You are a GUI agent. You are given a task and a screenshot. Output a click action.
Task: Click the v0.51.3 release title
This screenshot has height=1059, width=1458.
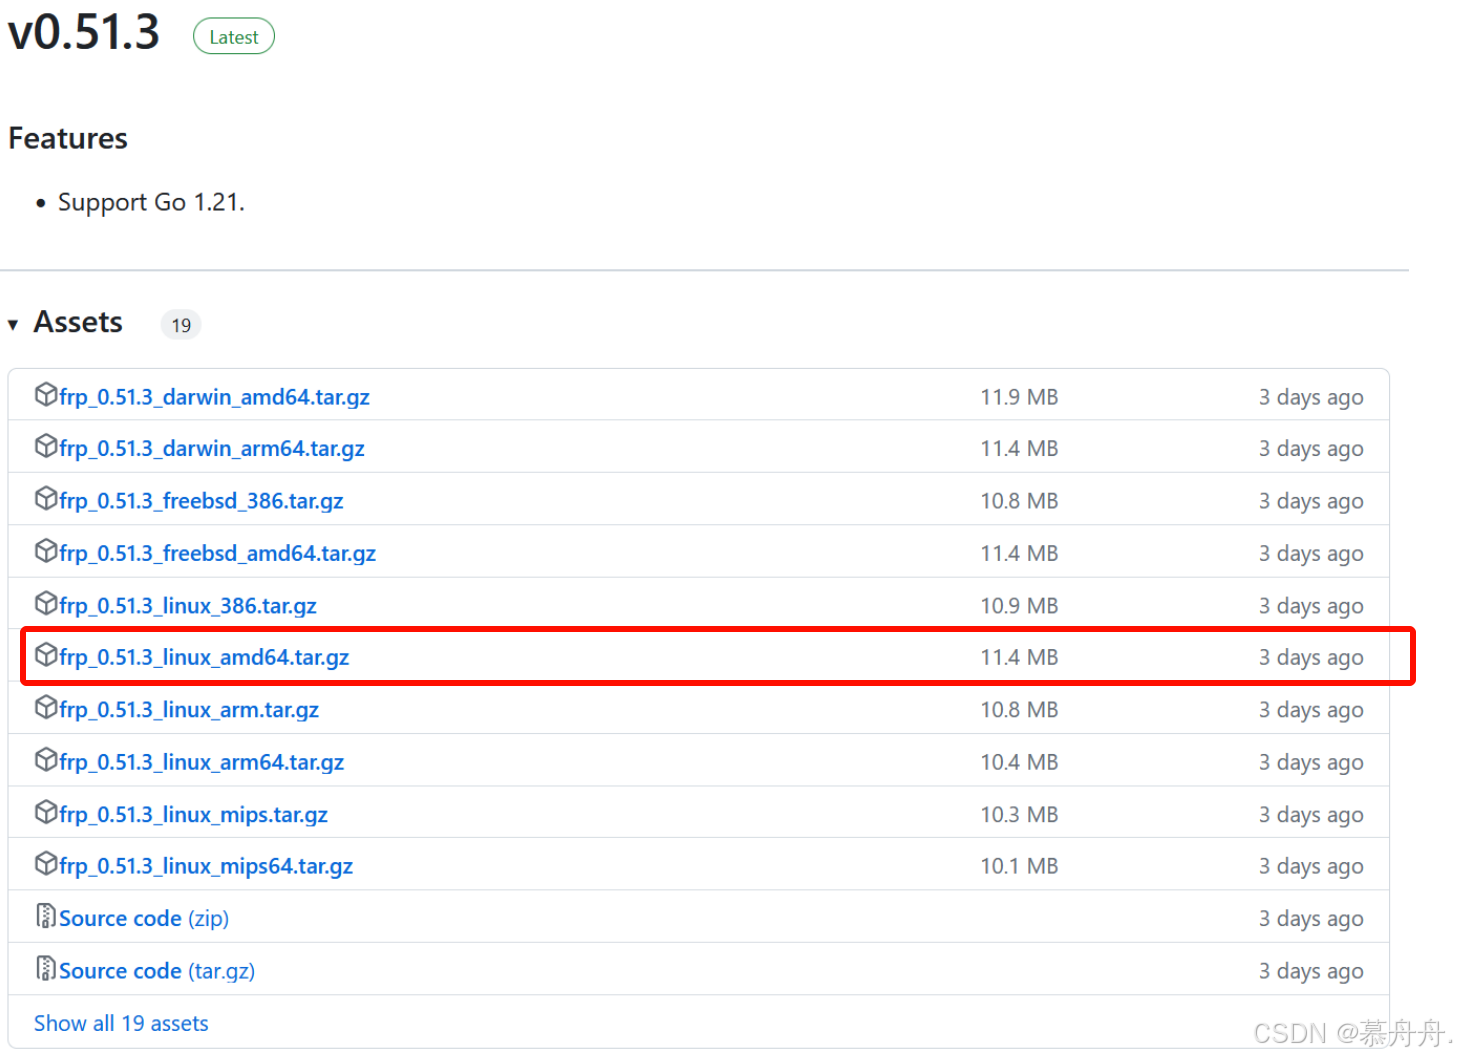point(84,33)
